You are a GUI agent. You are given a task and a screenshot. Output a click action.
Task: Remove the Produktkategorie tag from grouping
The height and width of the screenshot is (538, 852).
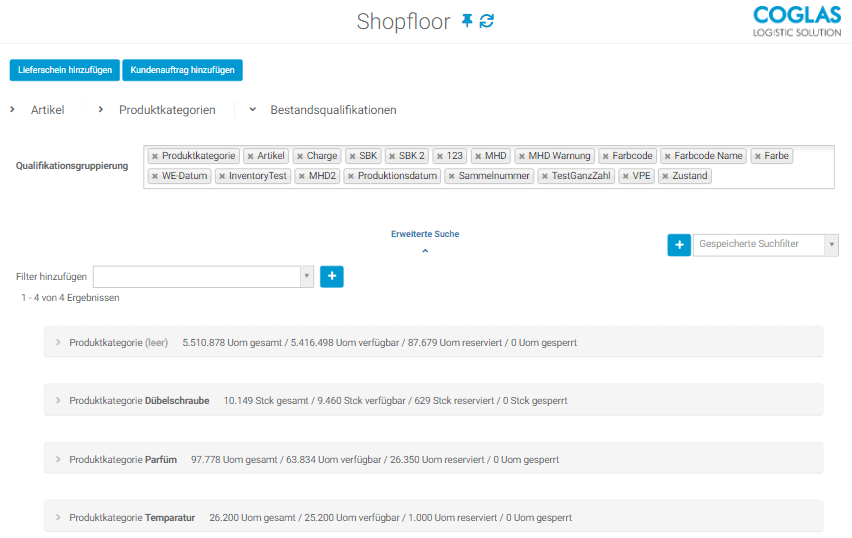pyautogui.click(x=155, y=156)
